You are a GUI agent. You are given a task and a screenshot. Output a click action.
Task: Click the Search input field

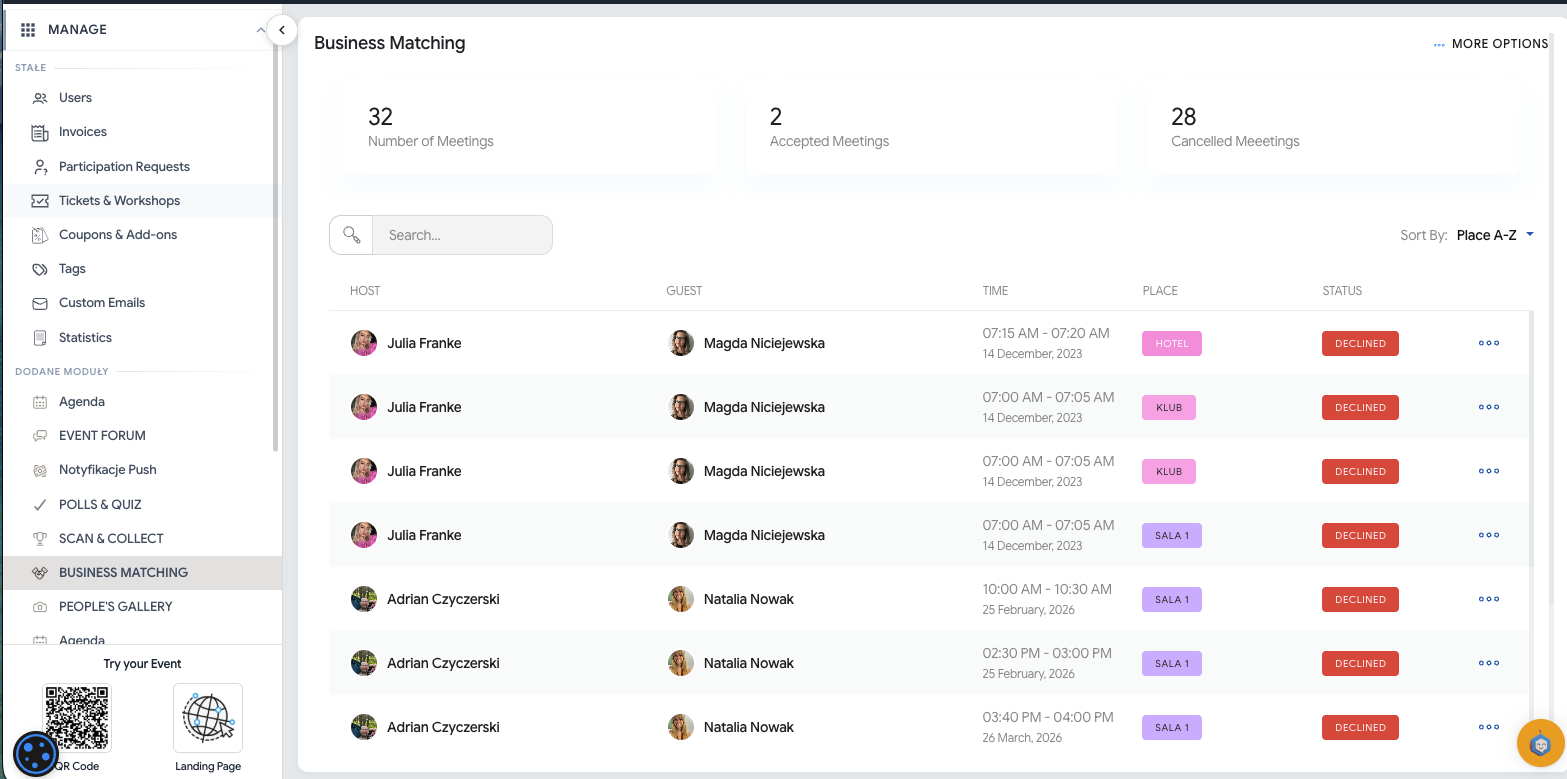[x=462, y=235]
